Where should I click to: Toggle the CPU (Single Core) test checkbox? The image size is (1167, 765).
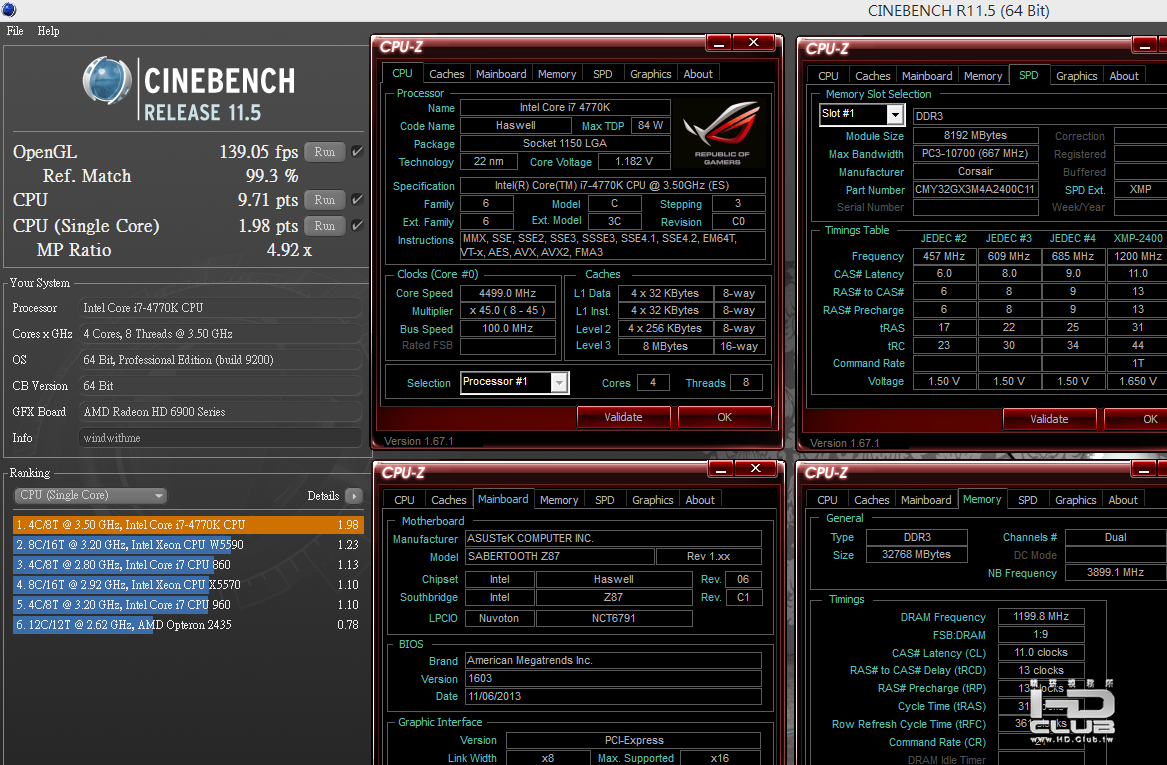357,226
